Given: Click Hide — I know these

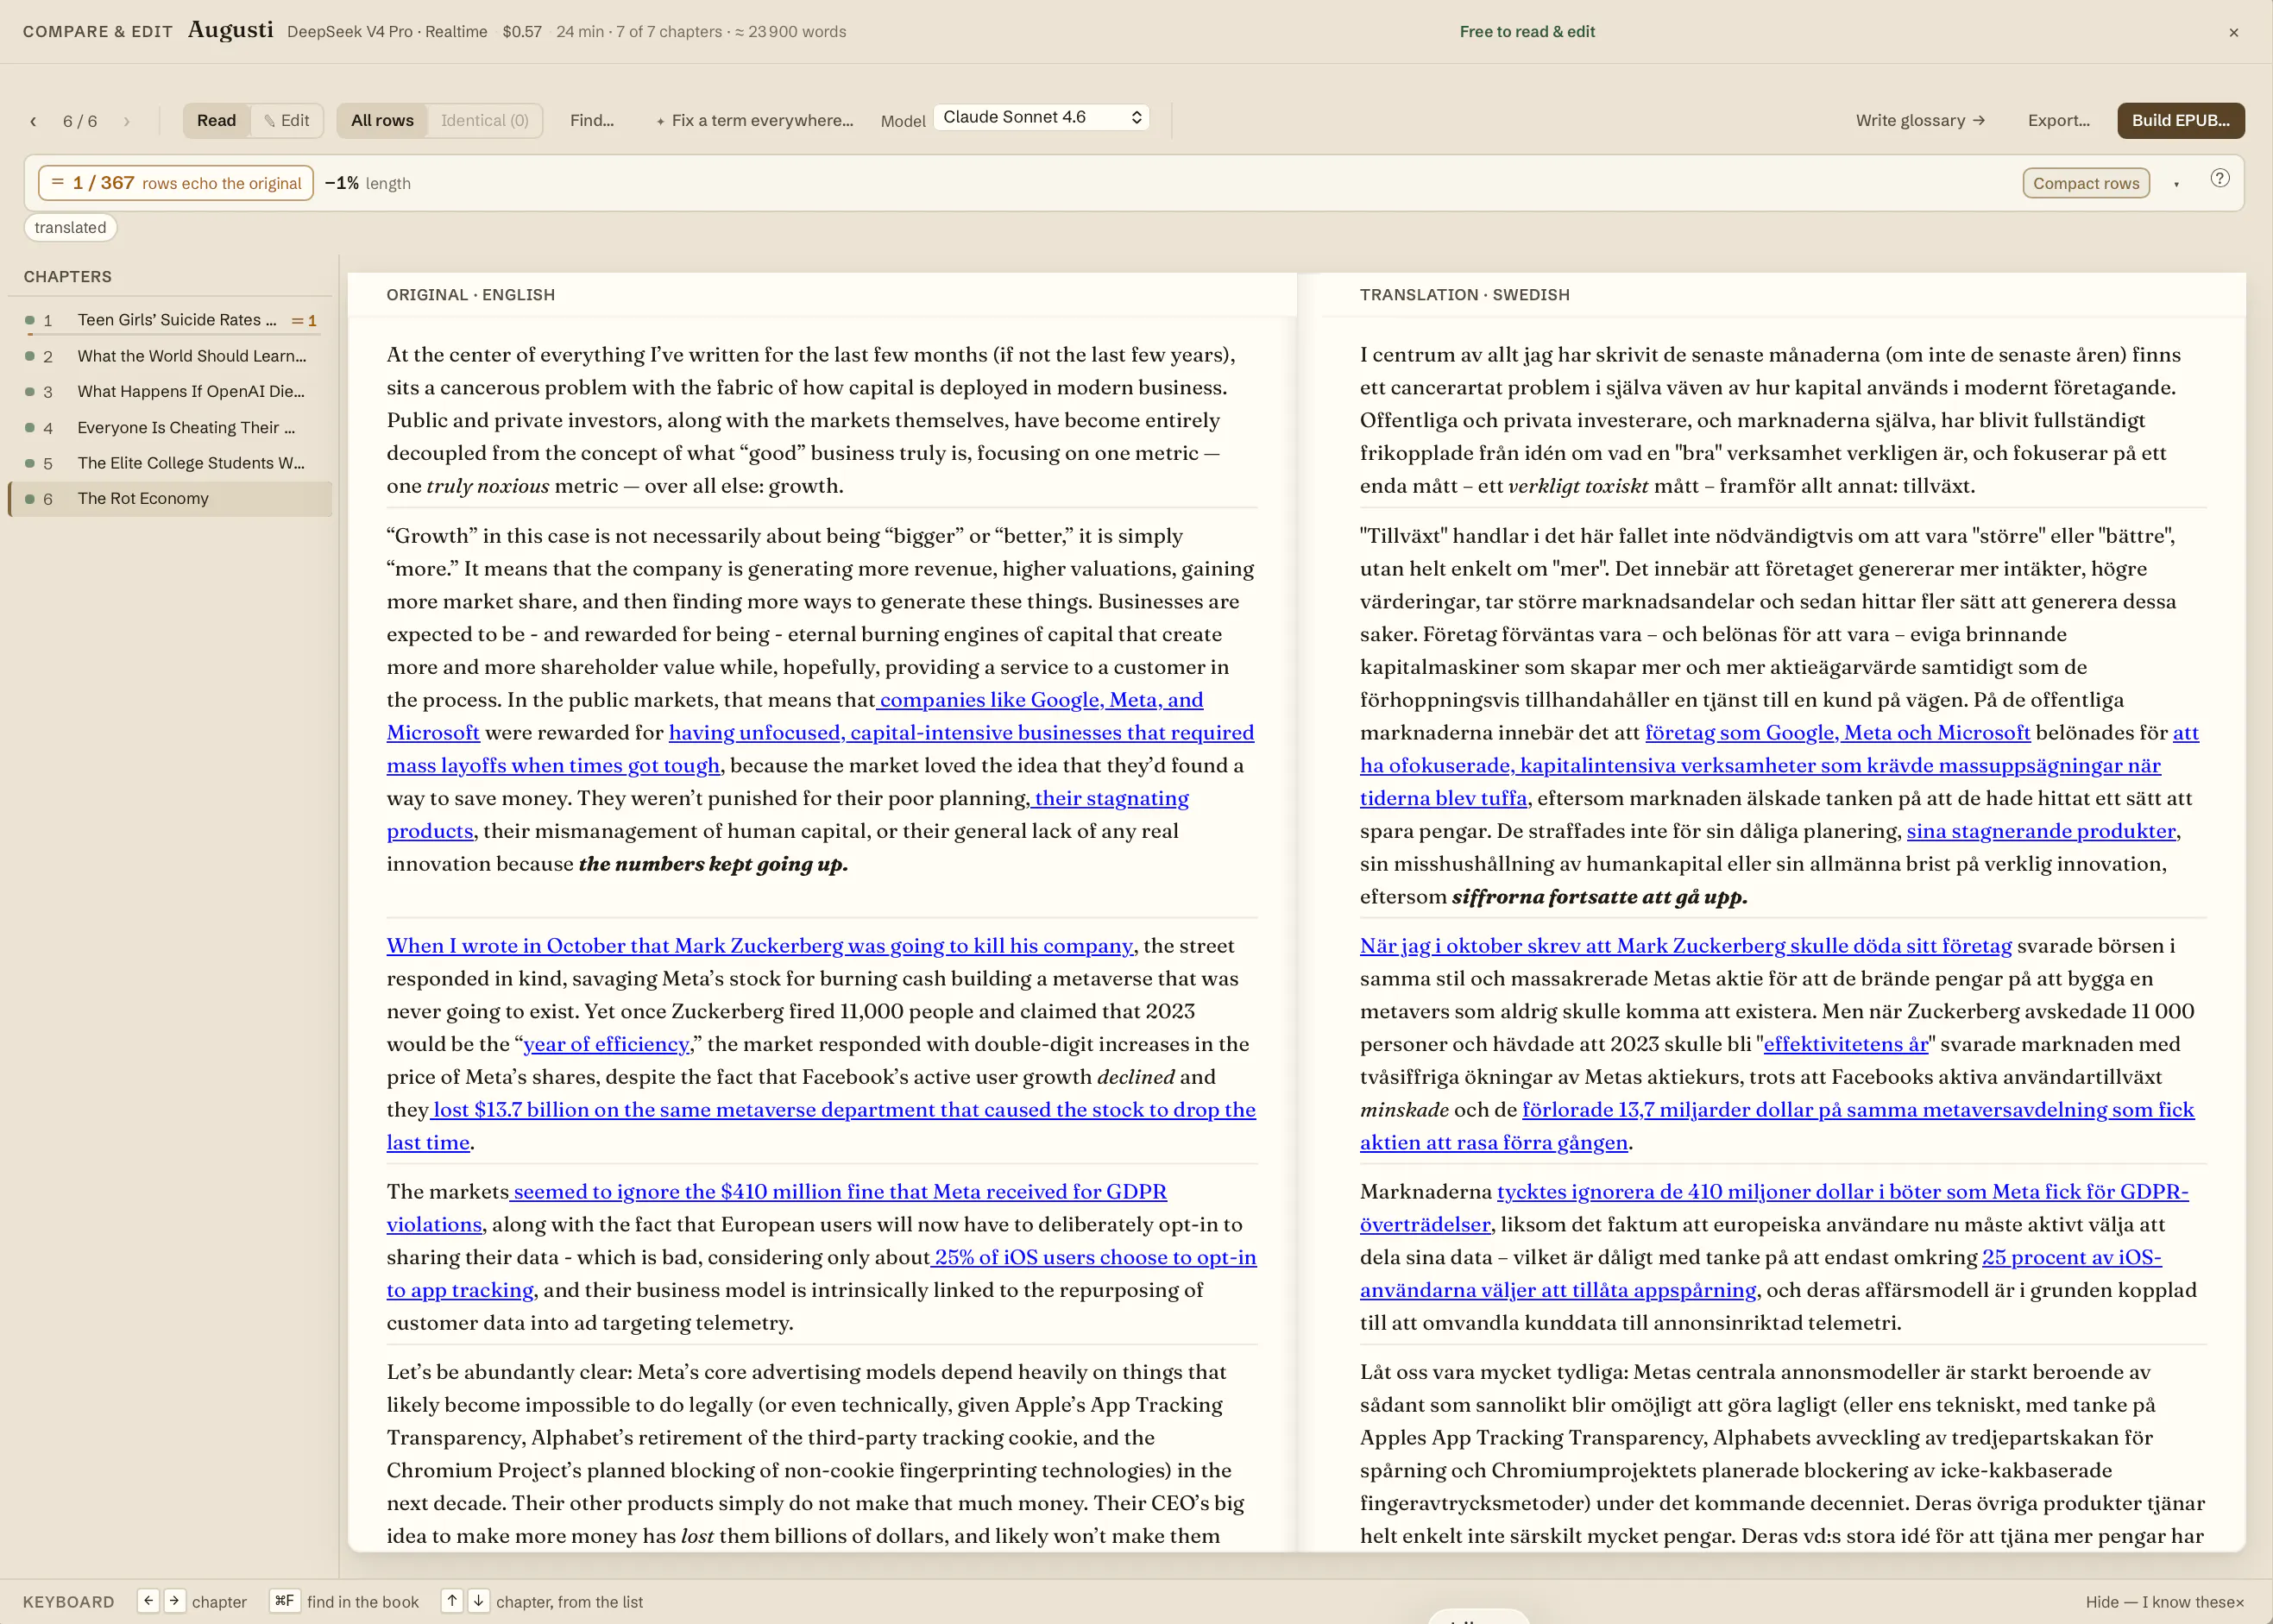Looking at the screenshot, I should 2165,1602.
